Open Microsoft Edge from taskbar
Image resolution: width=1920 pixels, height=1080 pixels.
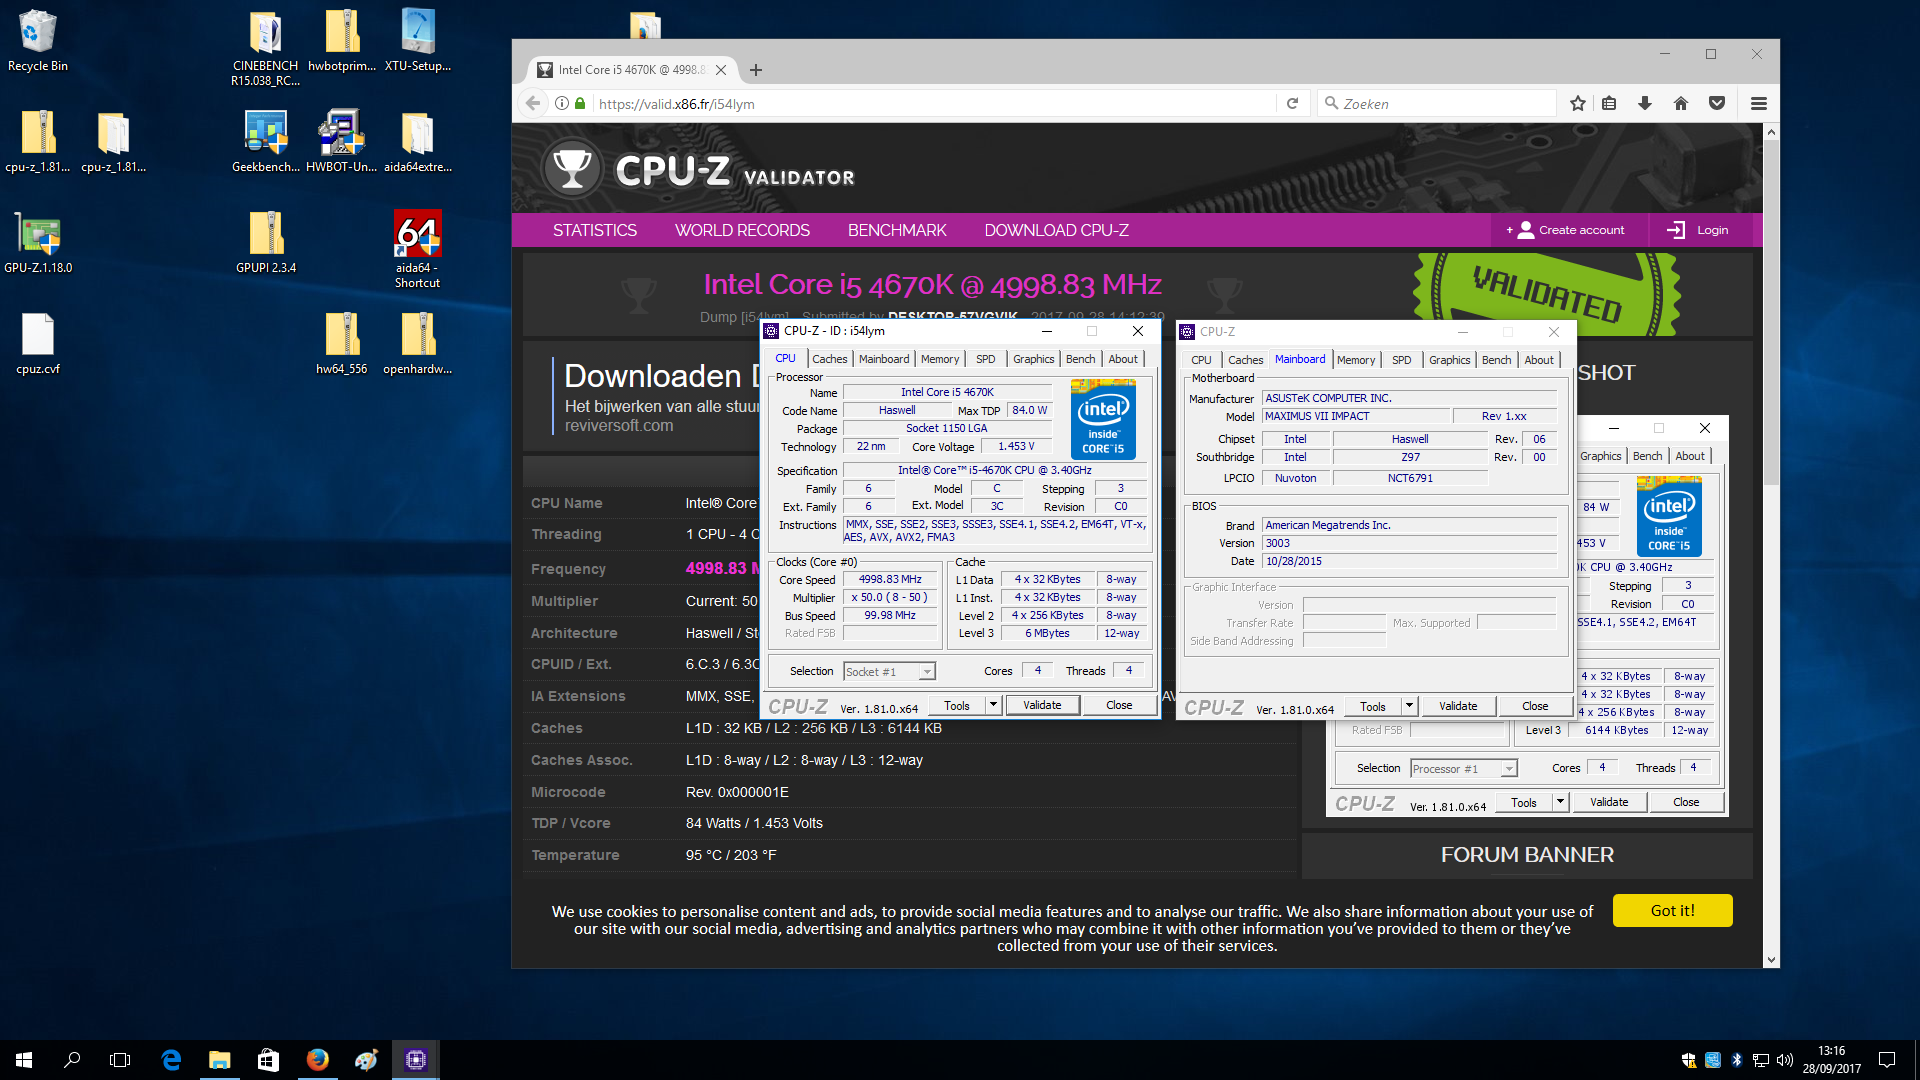(171, 1060)
